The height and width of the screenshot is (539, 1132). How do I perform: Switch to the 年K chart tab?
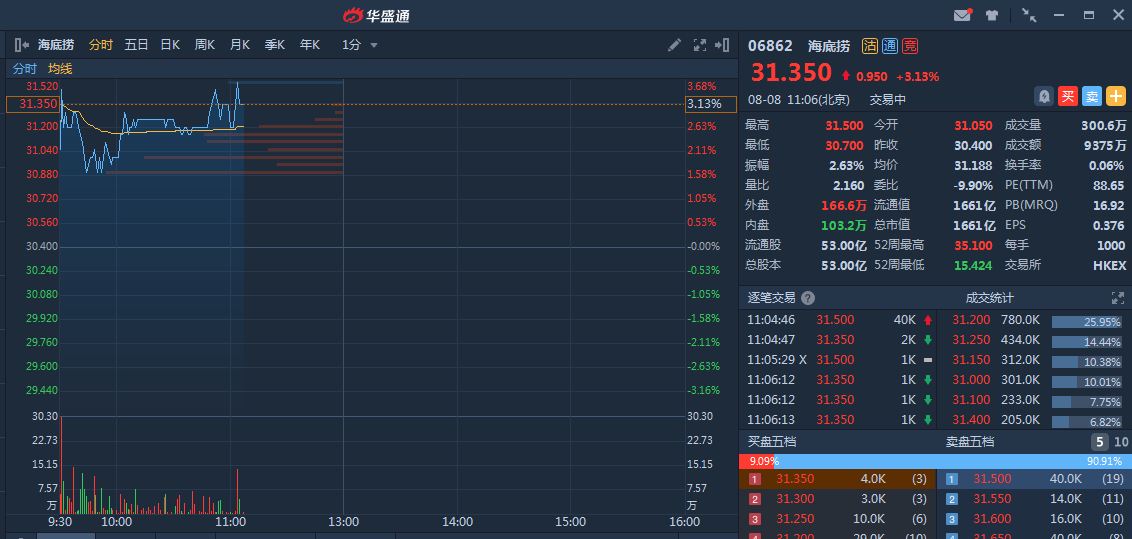point(310,45)
